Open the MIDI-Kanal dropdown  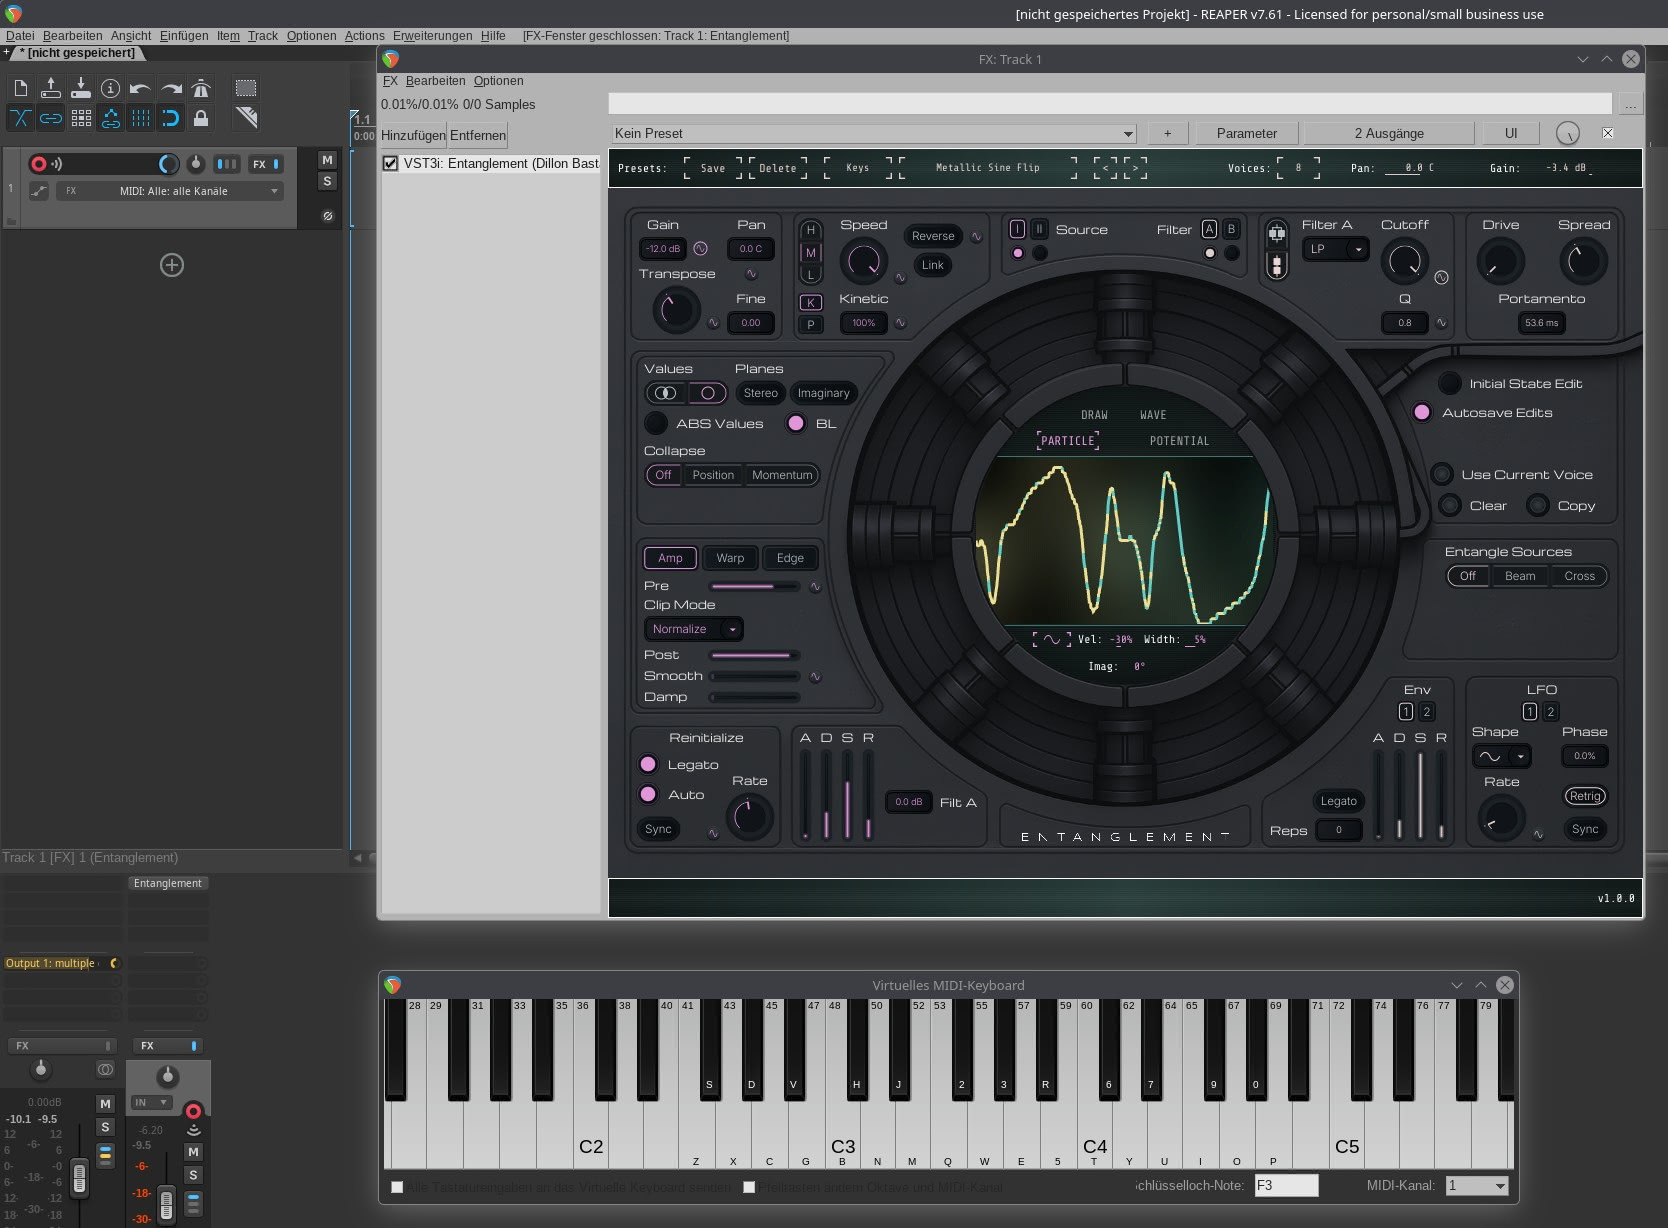pyautogui.click(x=1476, y=1186)
